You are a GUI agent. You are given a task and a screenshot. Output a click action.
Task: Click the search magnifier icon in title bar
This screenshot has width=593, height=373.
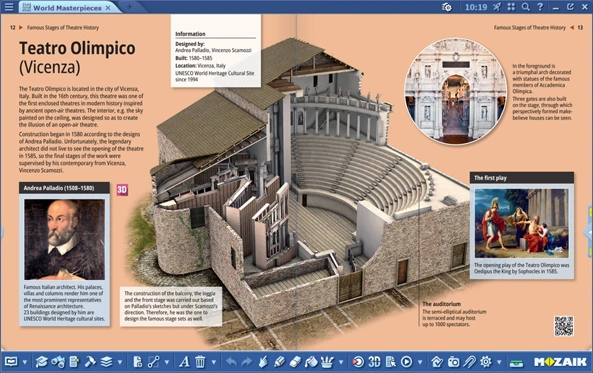point(526,7)
